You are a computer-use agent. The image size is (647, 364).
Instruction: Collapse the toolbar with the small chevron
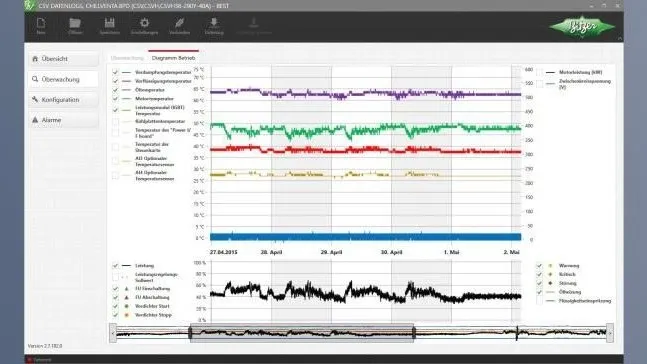[620, 38]
